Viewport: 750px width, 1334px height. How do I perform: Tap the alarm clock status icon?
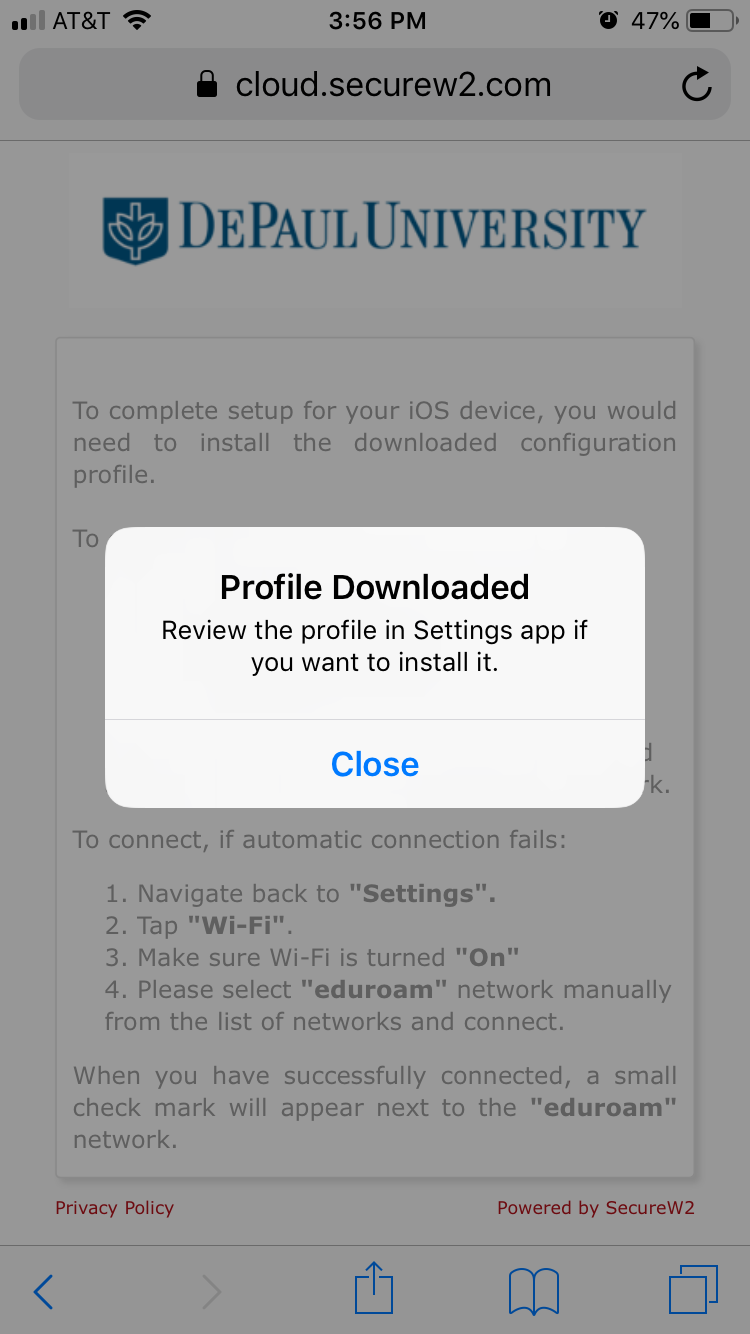(608, 20)
